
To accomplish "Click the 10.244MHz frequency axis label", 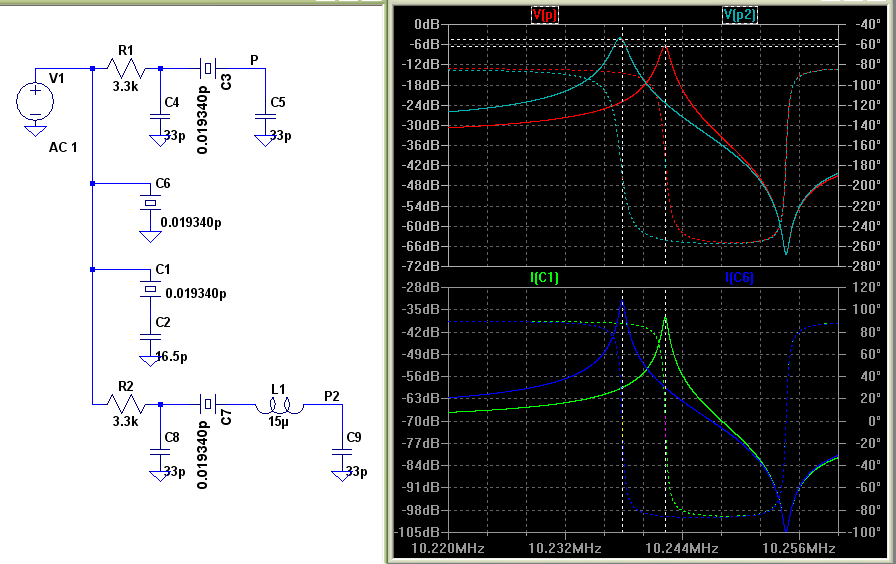I will coord(681,549).
